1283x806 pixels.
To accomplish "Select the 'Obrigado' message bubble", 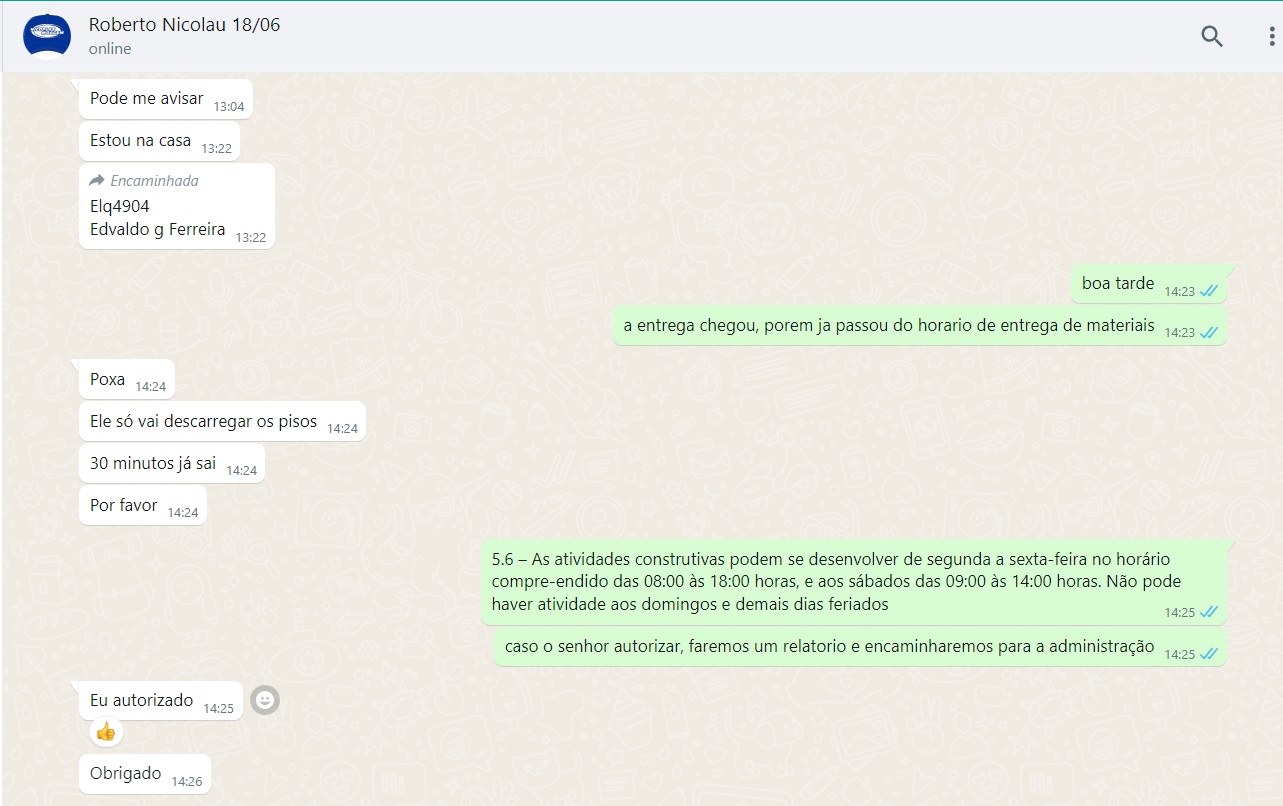I will [x=126, y=774].
